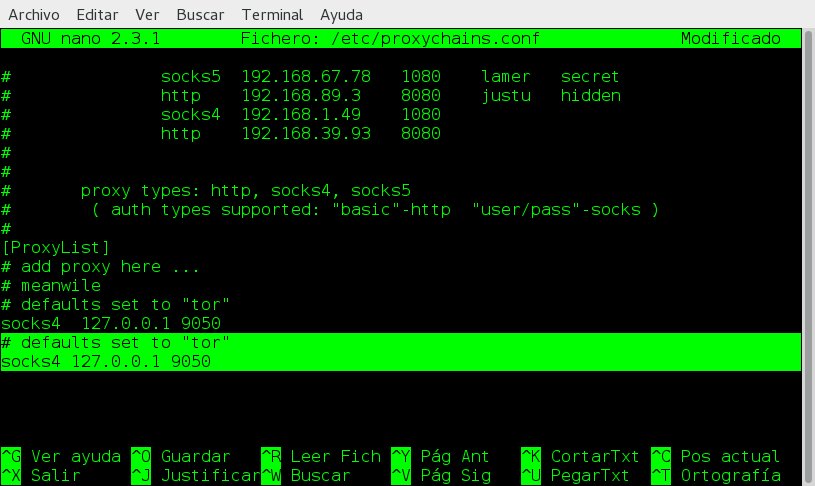Click the ^U PegarTxt shortcut

(575, 475)
